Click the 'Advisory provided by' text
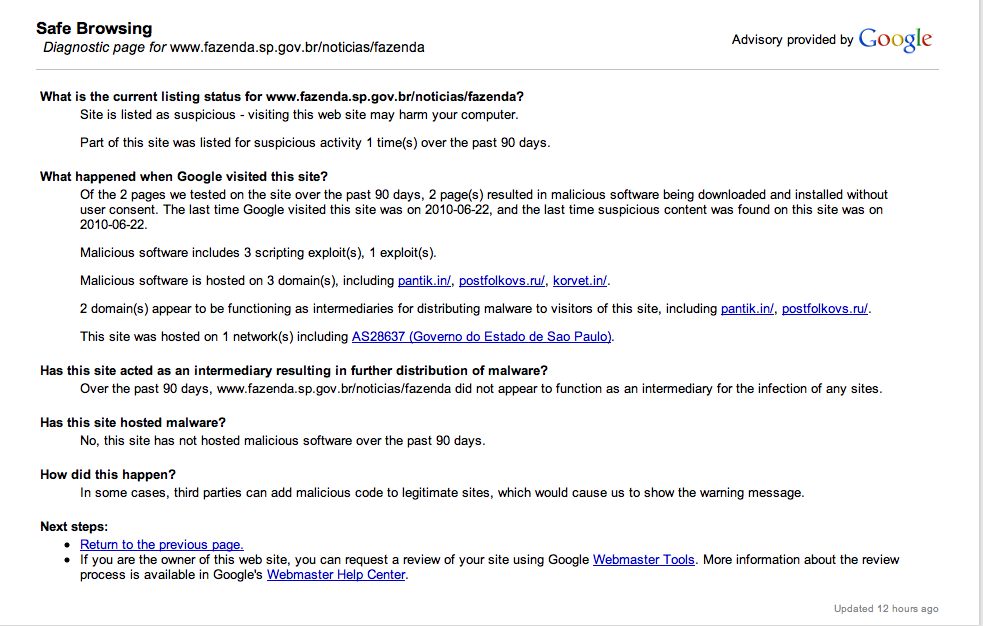This screenshot has width=983, height=626. 792,40
